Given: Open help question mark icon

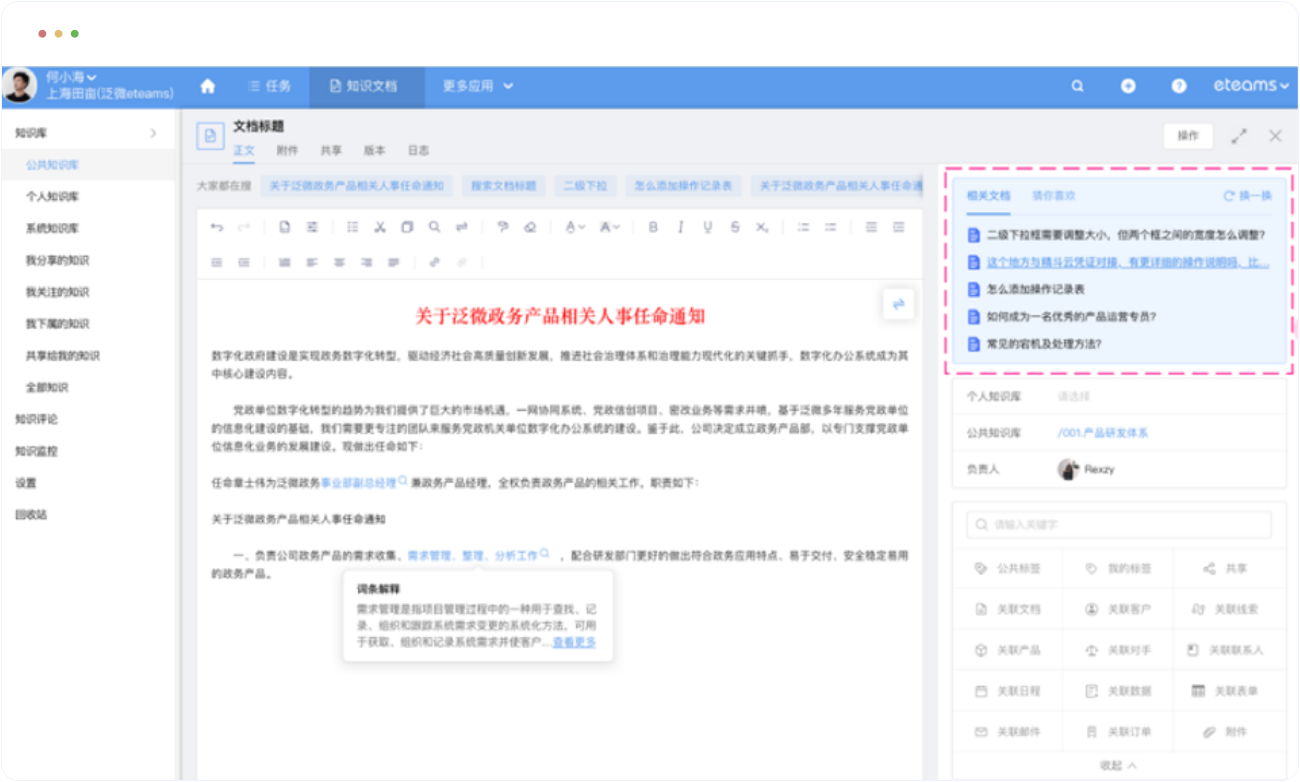Looking at the screenshot, I should (1179, 86).
